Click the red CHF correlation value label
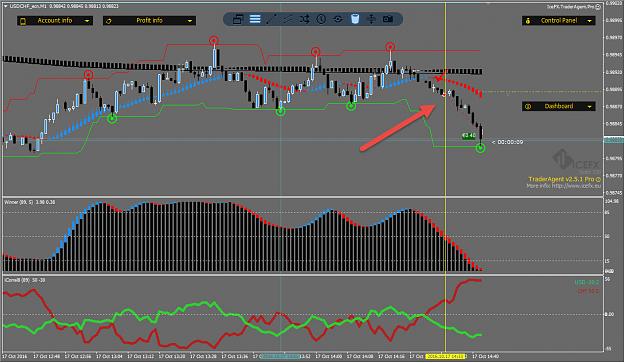The height and width of the screenshot is (363, 625). point(588,291)
